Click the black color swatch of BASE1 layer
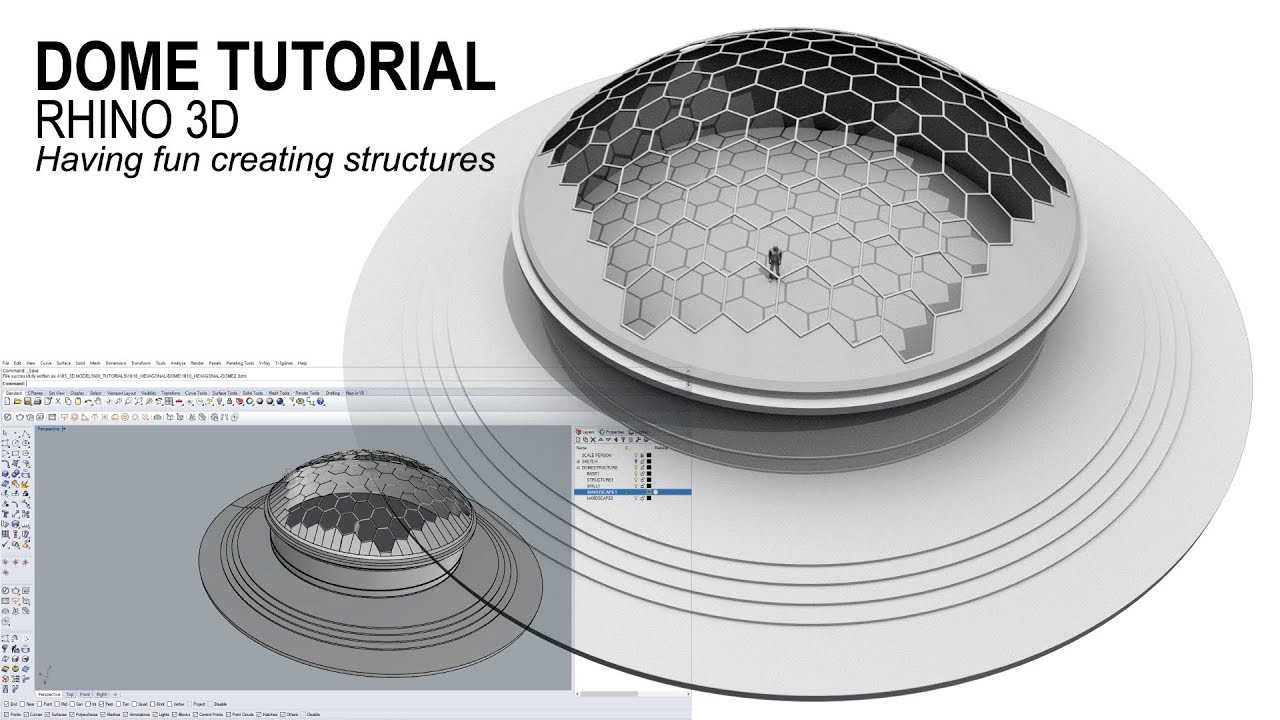 click(649, 474)
